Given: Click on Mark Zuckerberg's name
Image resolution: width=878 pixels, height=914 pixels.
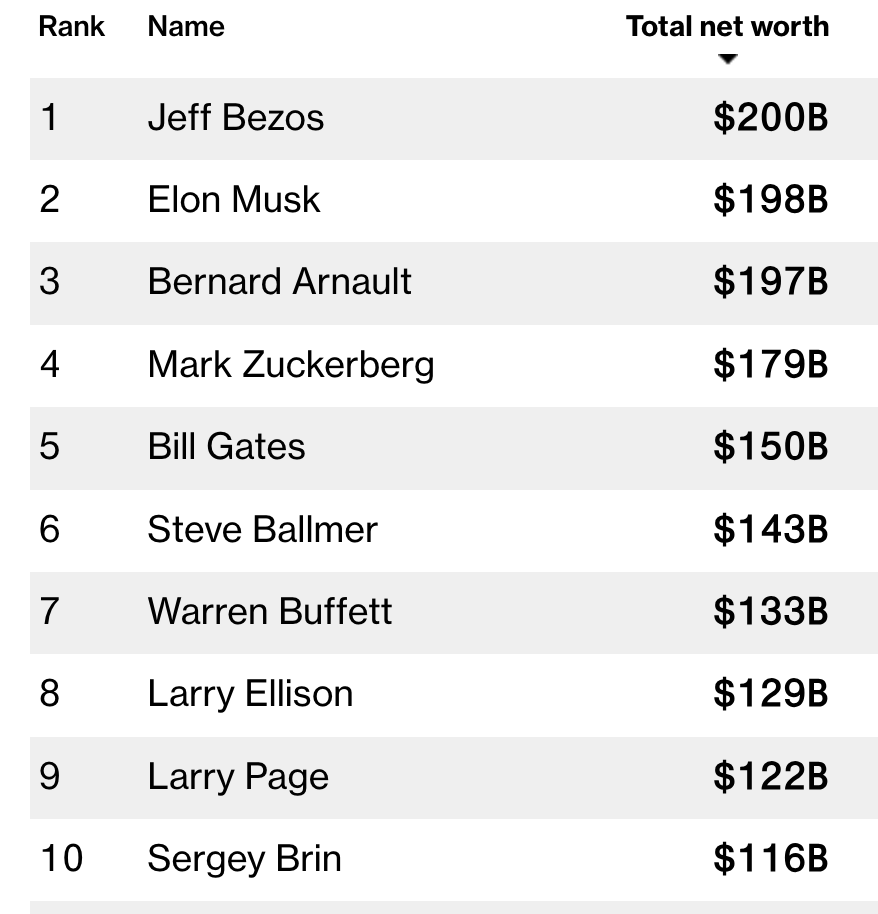Looking at the screenshot, I should (291, 365).
